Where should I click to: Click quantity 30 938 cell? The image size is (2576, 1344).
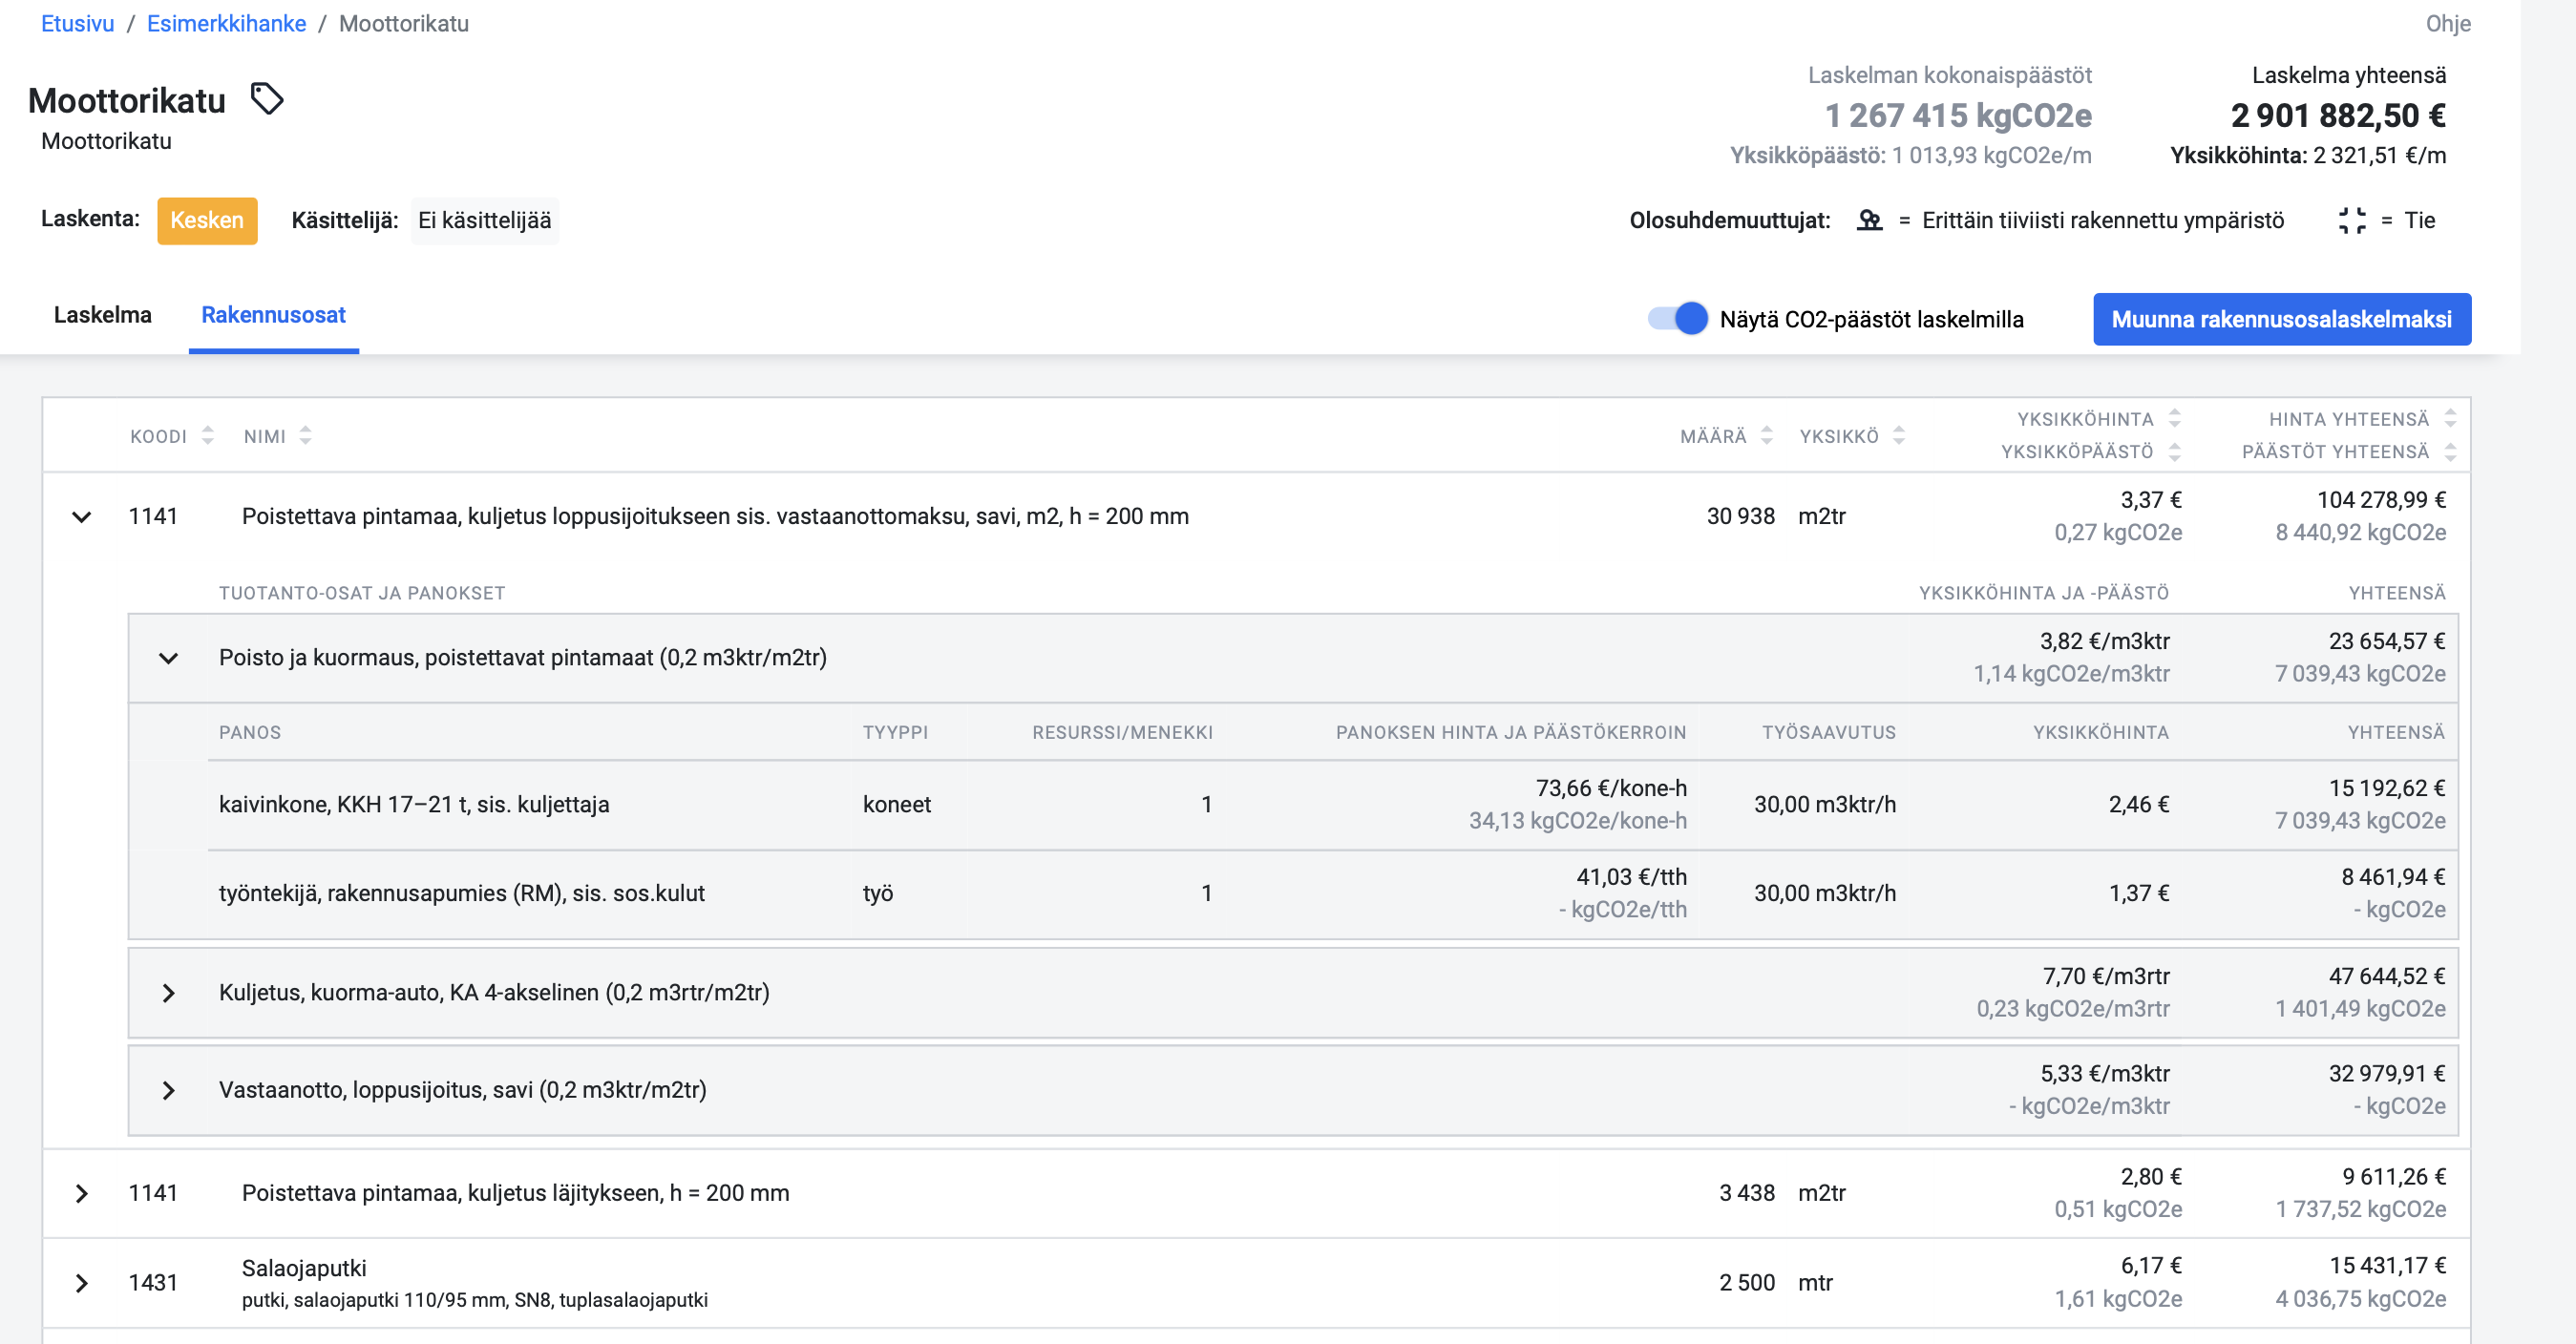click(1740, 517)
